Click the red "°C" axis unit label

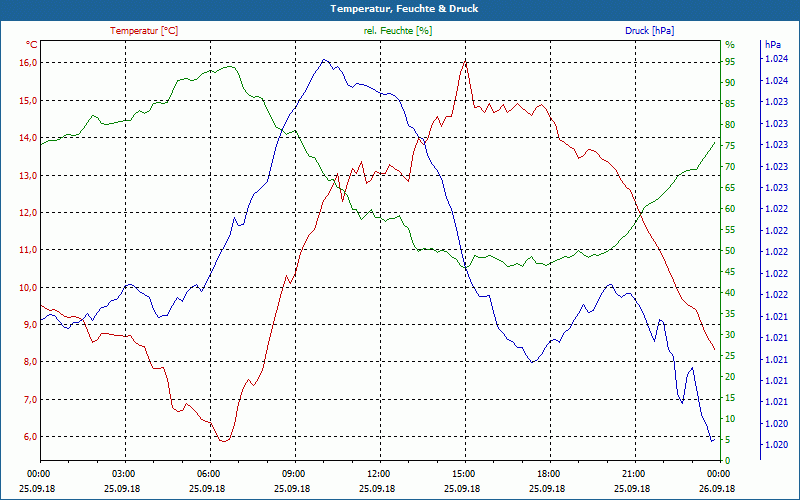[32, 45]
